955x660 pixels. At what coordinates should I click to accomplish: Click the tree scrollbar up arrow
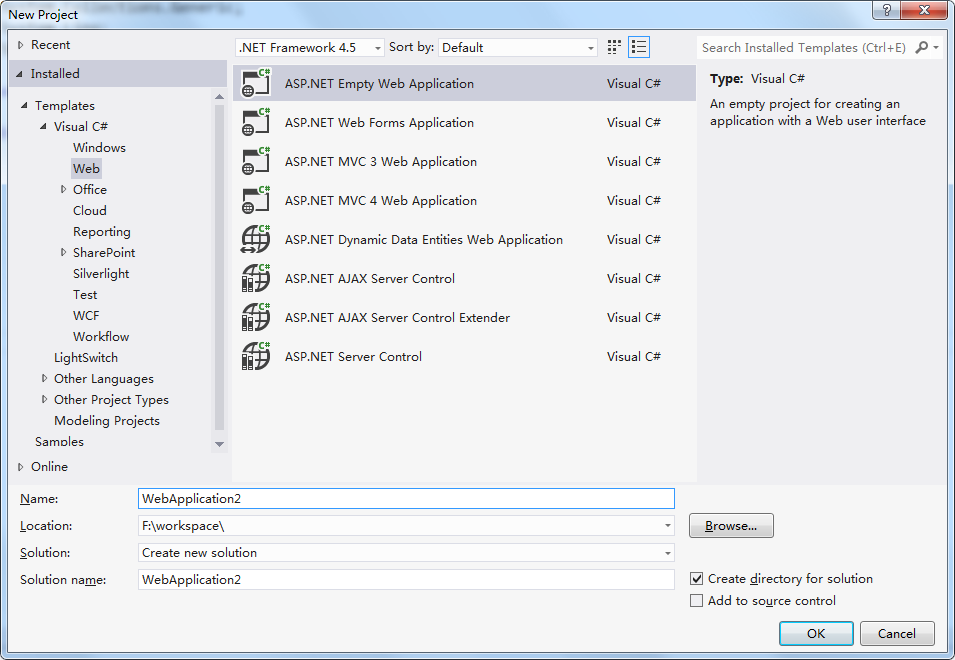pyautogui.click(x=219, y=96)
